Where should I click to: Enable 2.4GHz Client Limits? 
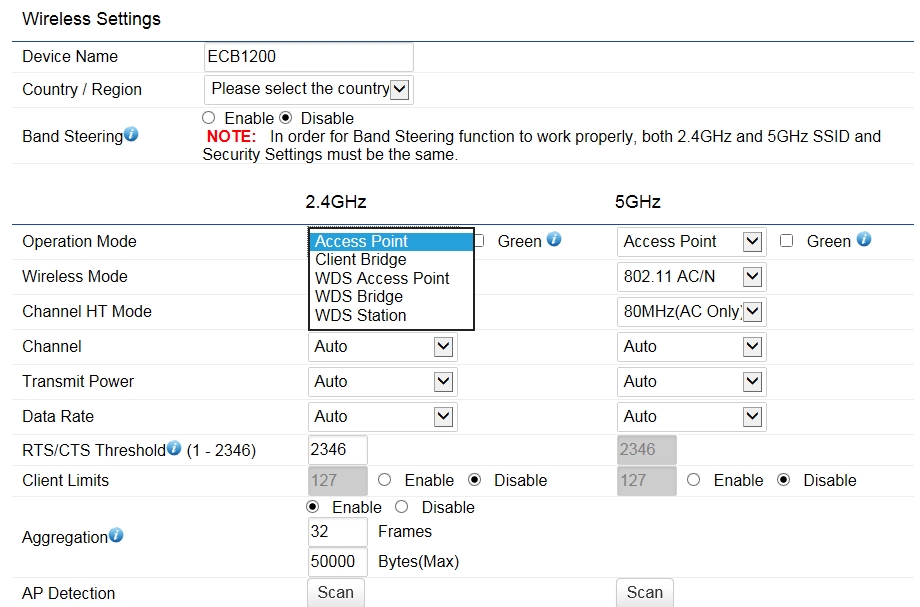point(385,480)
